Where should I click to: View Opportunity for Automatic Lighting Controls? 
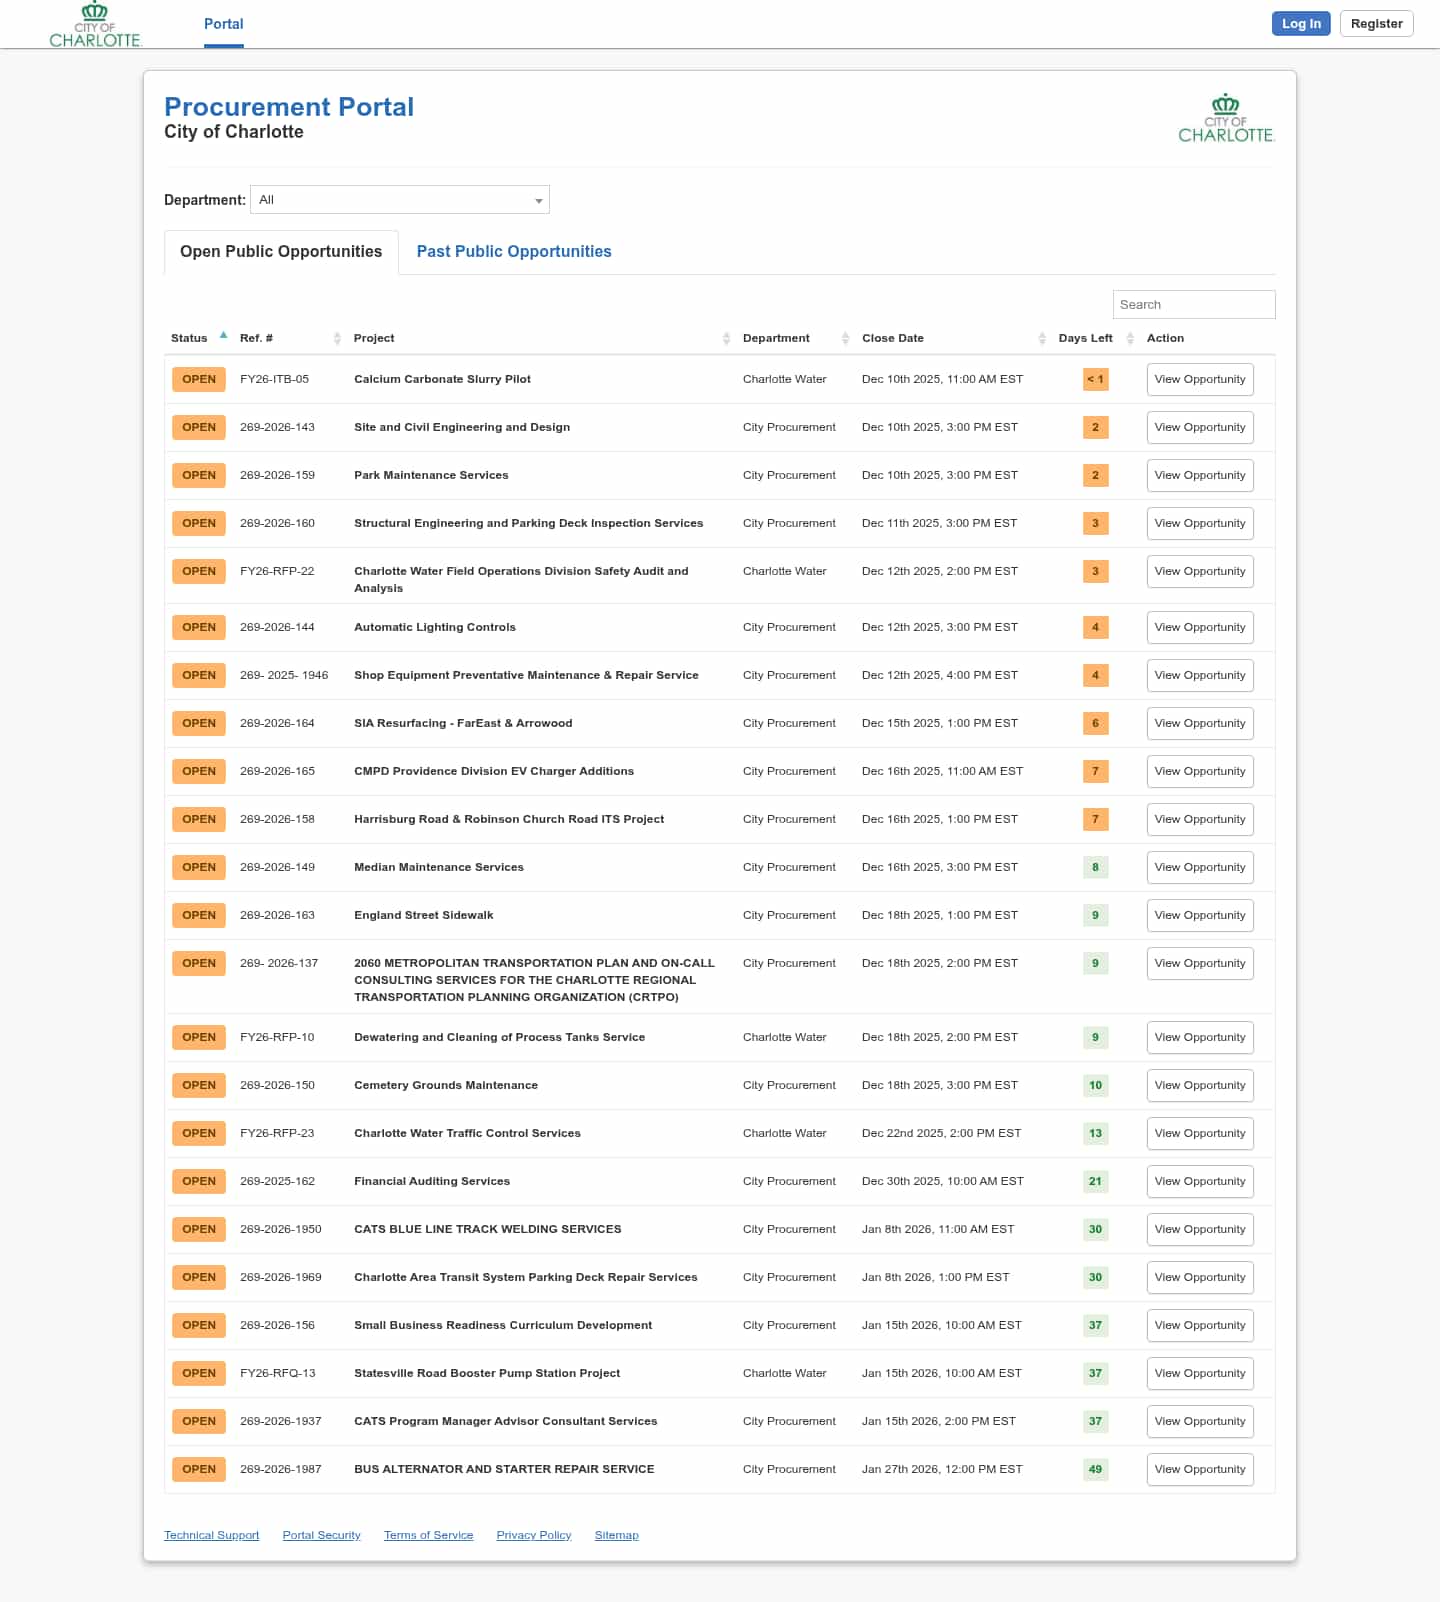point(1200,628)
